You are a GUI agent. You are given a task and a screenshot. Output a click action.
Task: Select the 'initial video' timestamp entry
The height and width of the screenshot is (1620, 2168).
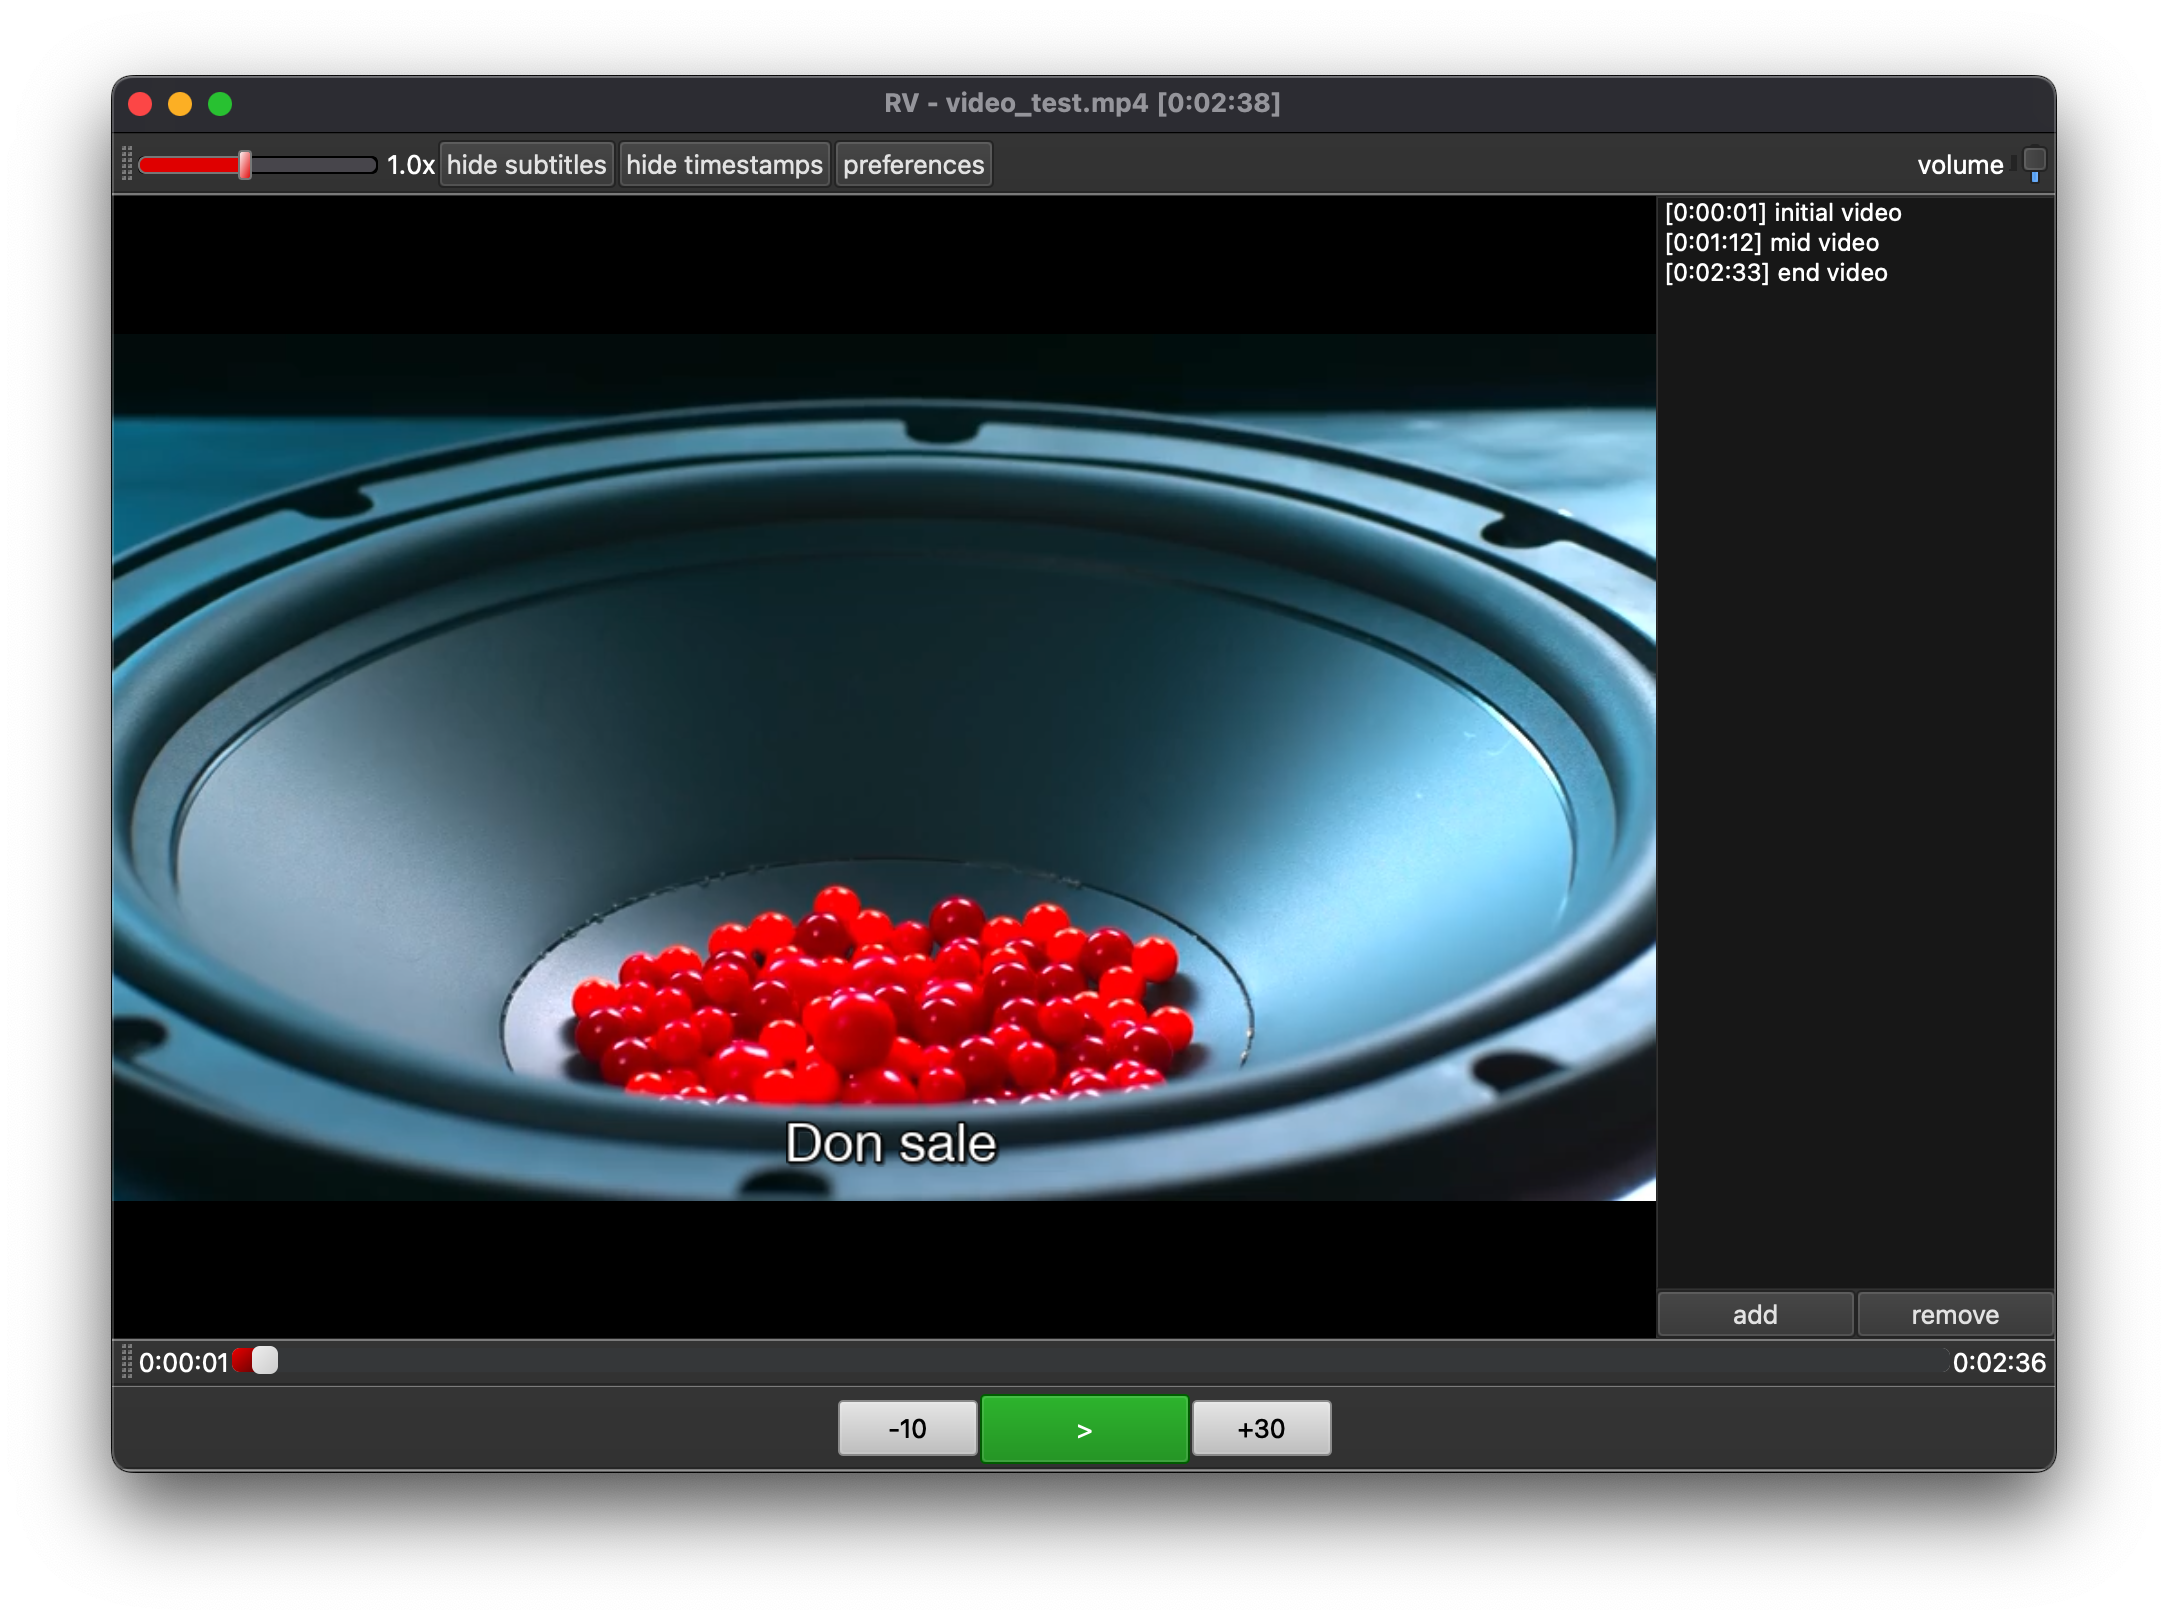(x=1783, y=213)
